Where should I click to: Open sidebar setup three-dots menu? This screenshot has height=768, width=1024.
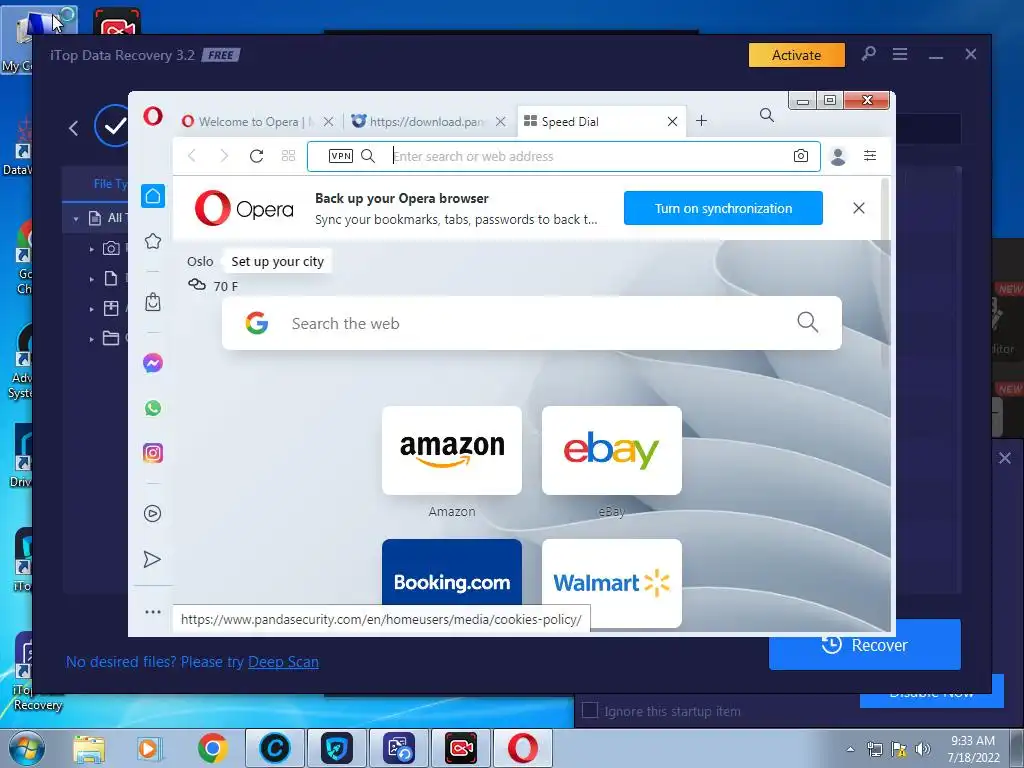(153, 612)
